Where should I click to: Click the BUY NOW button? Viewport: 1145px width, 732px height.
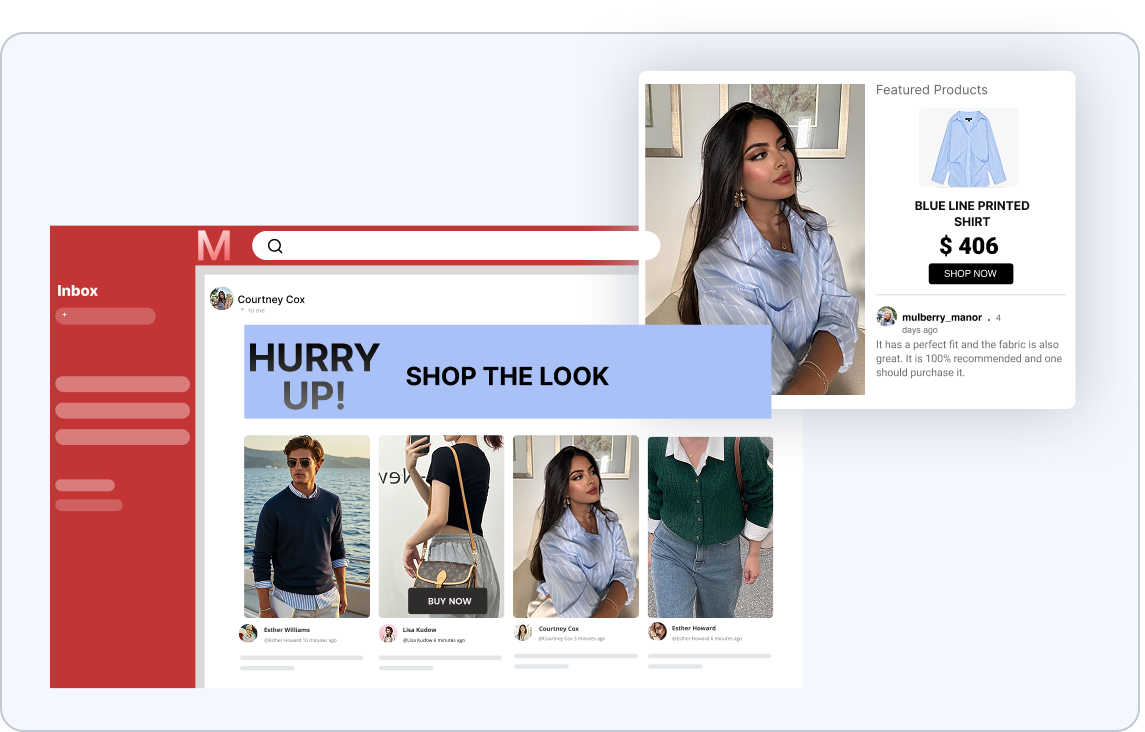449,601
